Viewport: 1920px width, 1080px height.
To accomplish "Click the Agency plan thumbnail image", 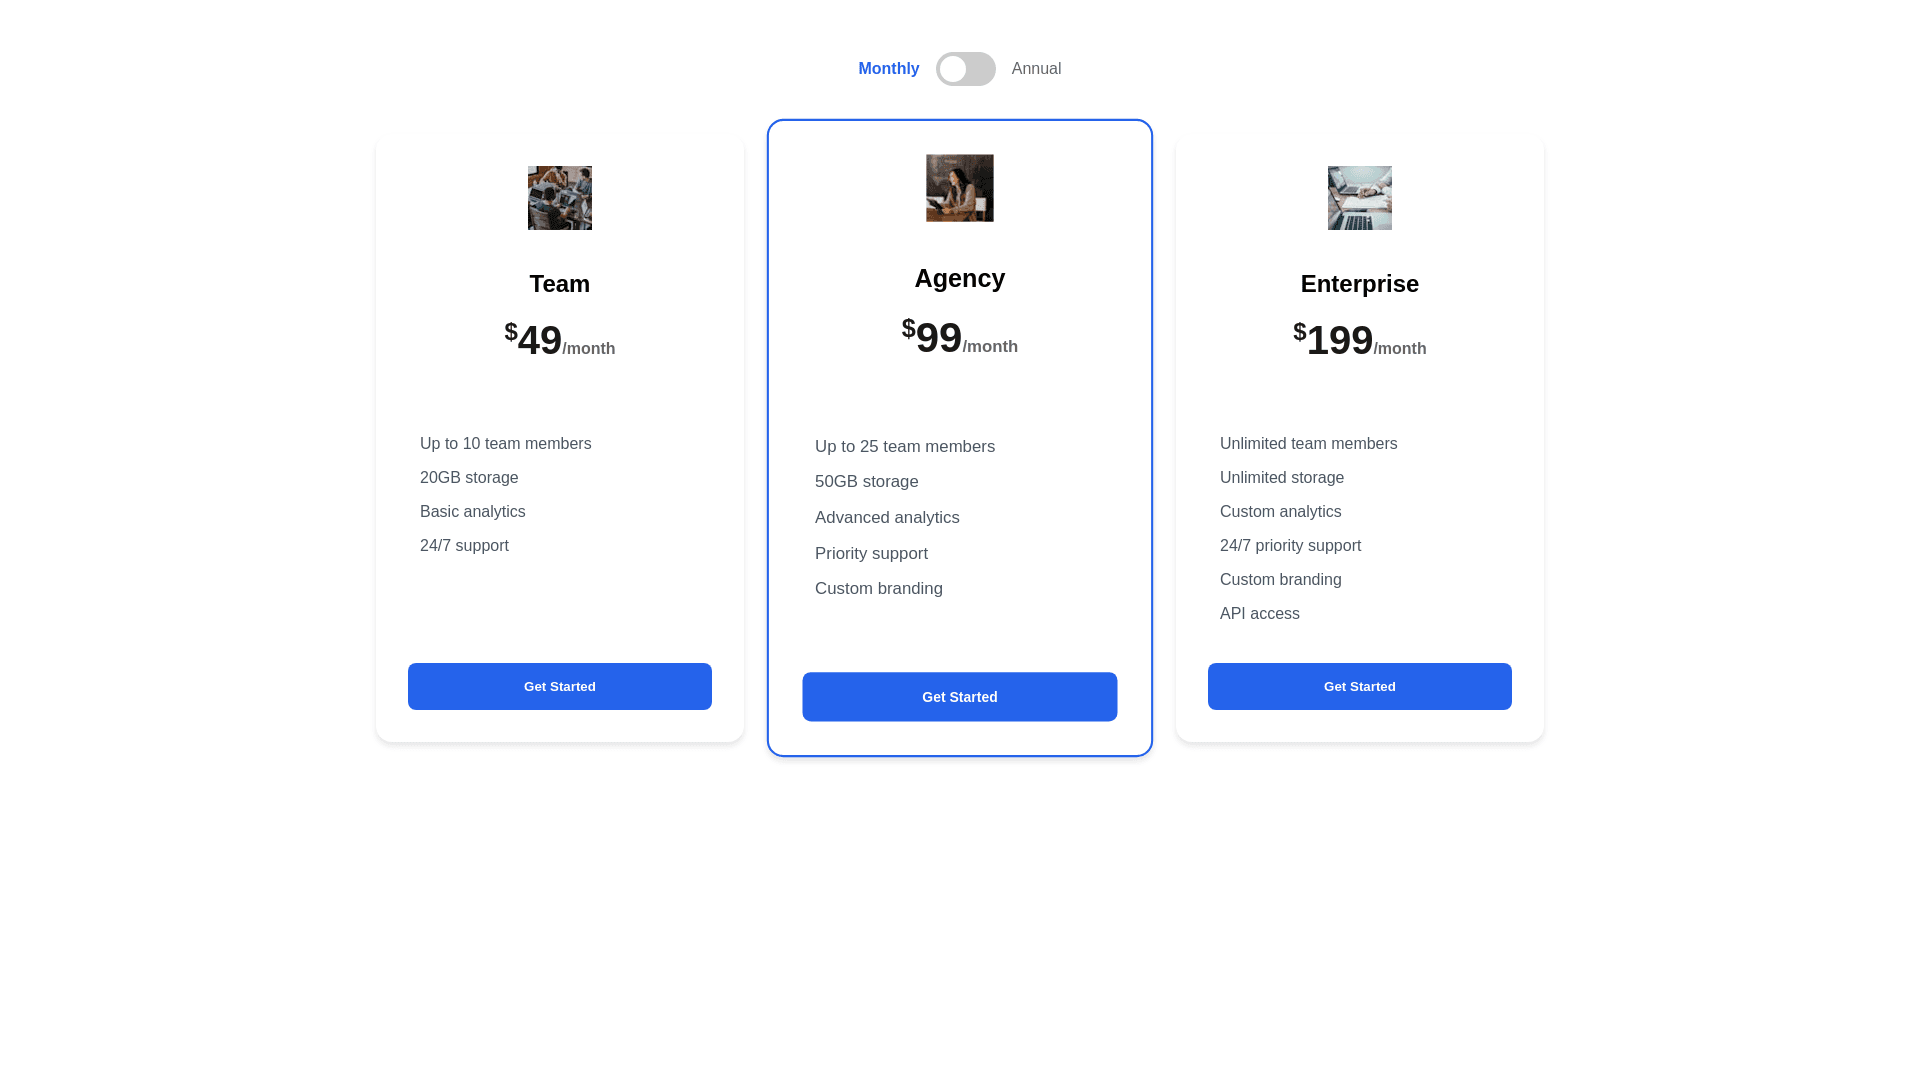I will click(959, 188).
